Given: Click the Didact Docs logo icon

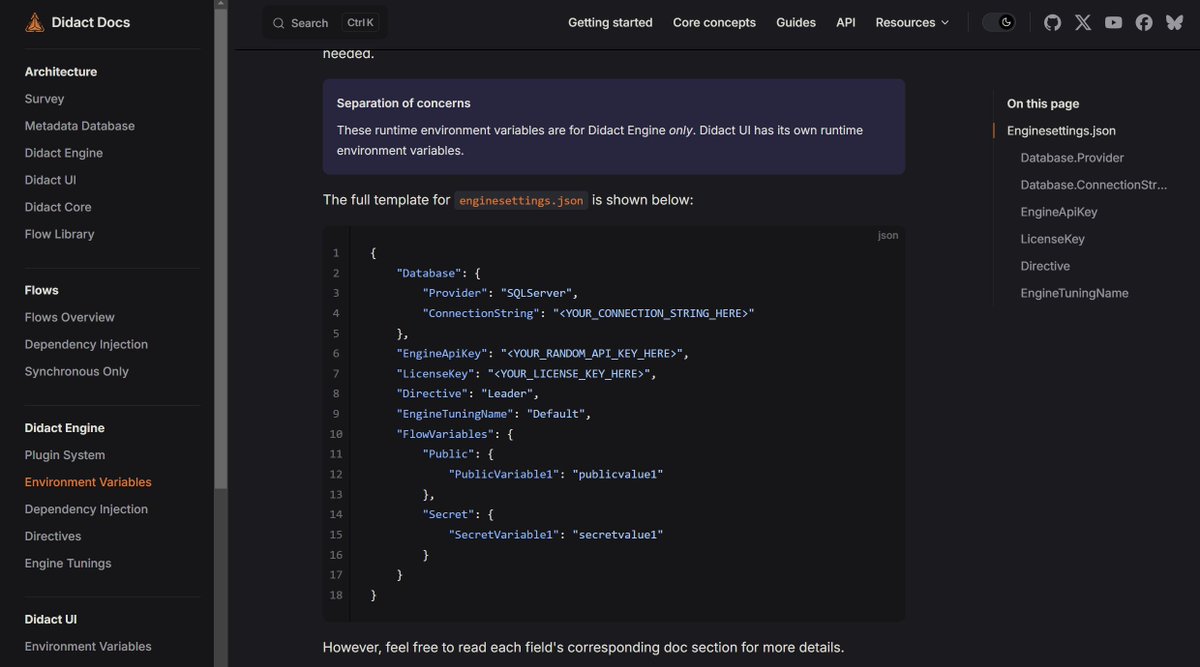Looking at the screenshot, I should tap(35, 22).
